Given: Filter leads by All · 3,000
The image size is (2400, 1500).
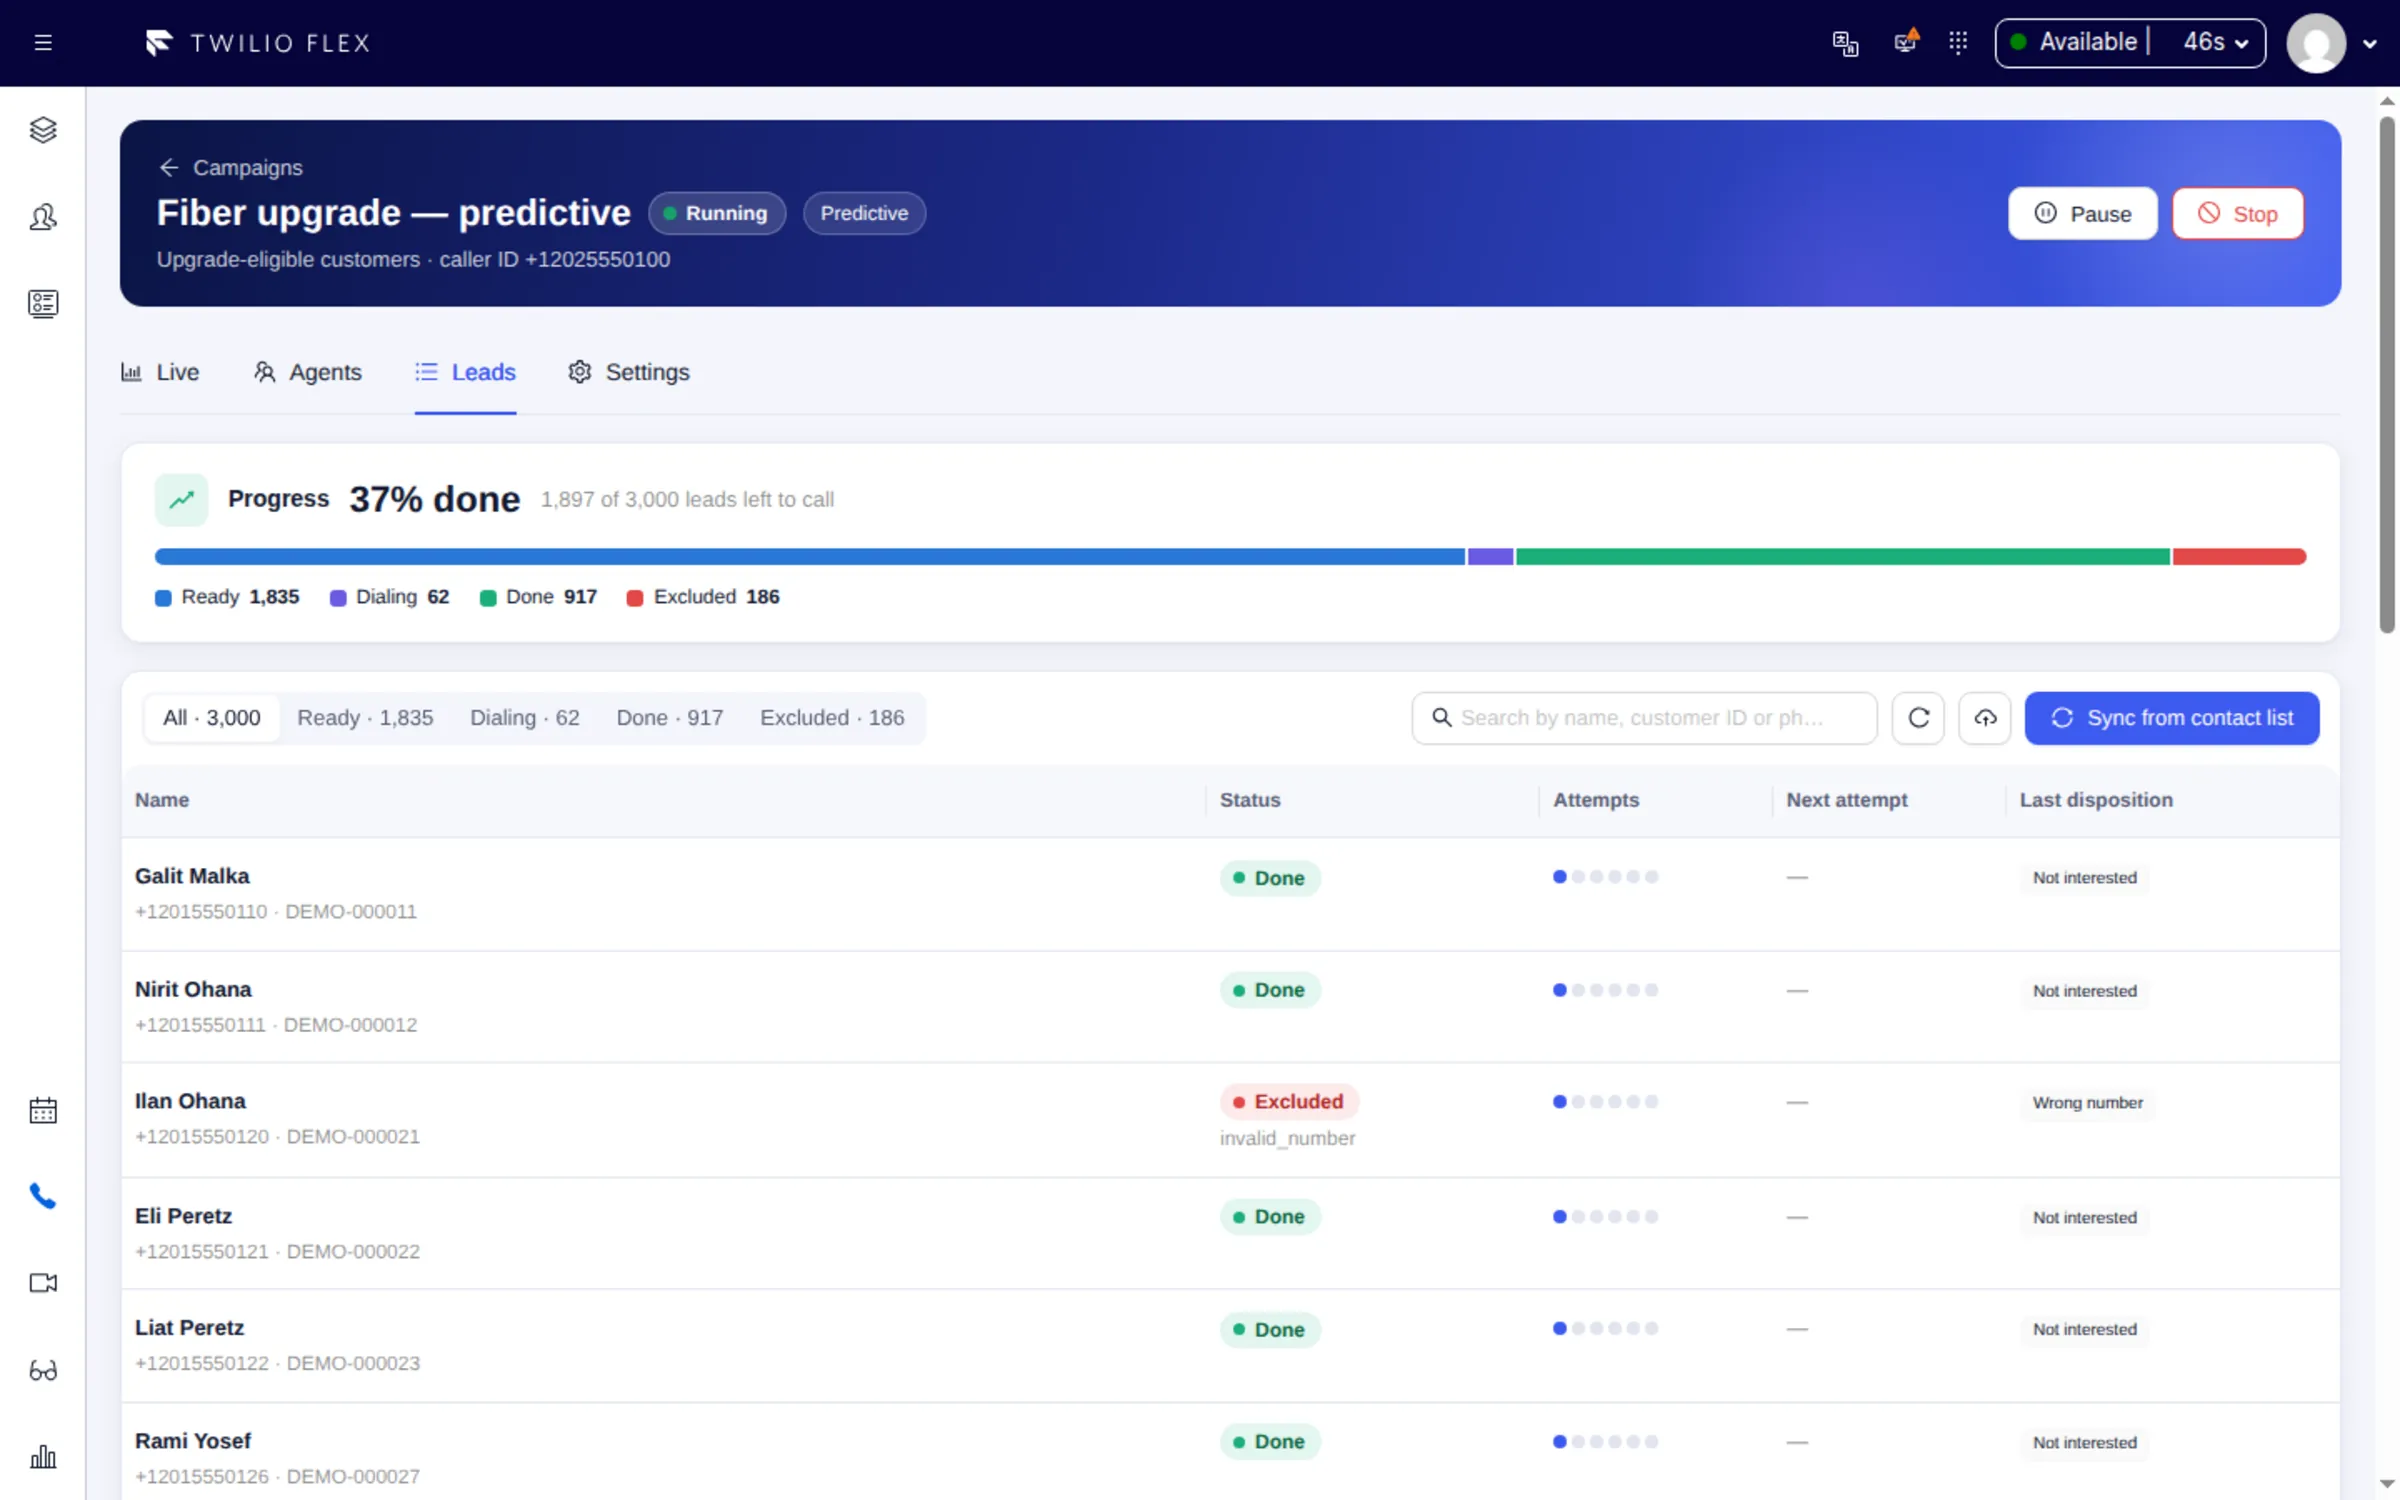Looking at the screenshot, I should [211, 718].
